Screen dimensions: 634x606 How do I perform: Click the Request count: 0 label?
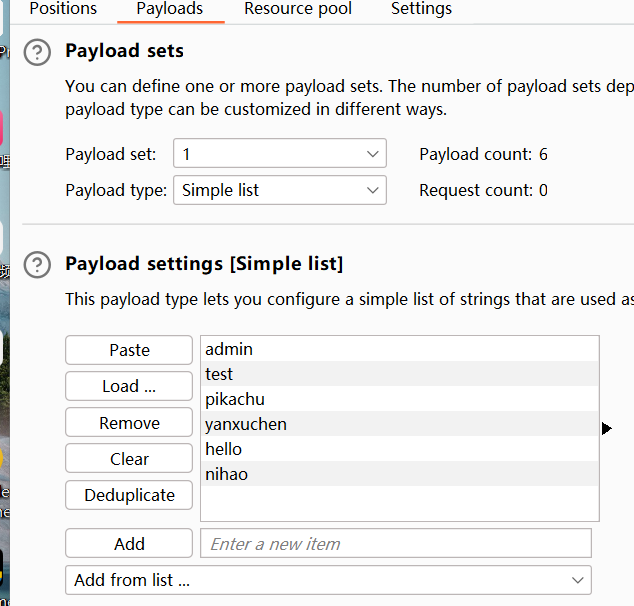tap(483, 190)
